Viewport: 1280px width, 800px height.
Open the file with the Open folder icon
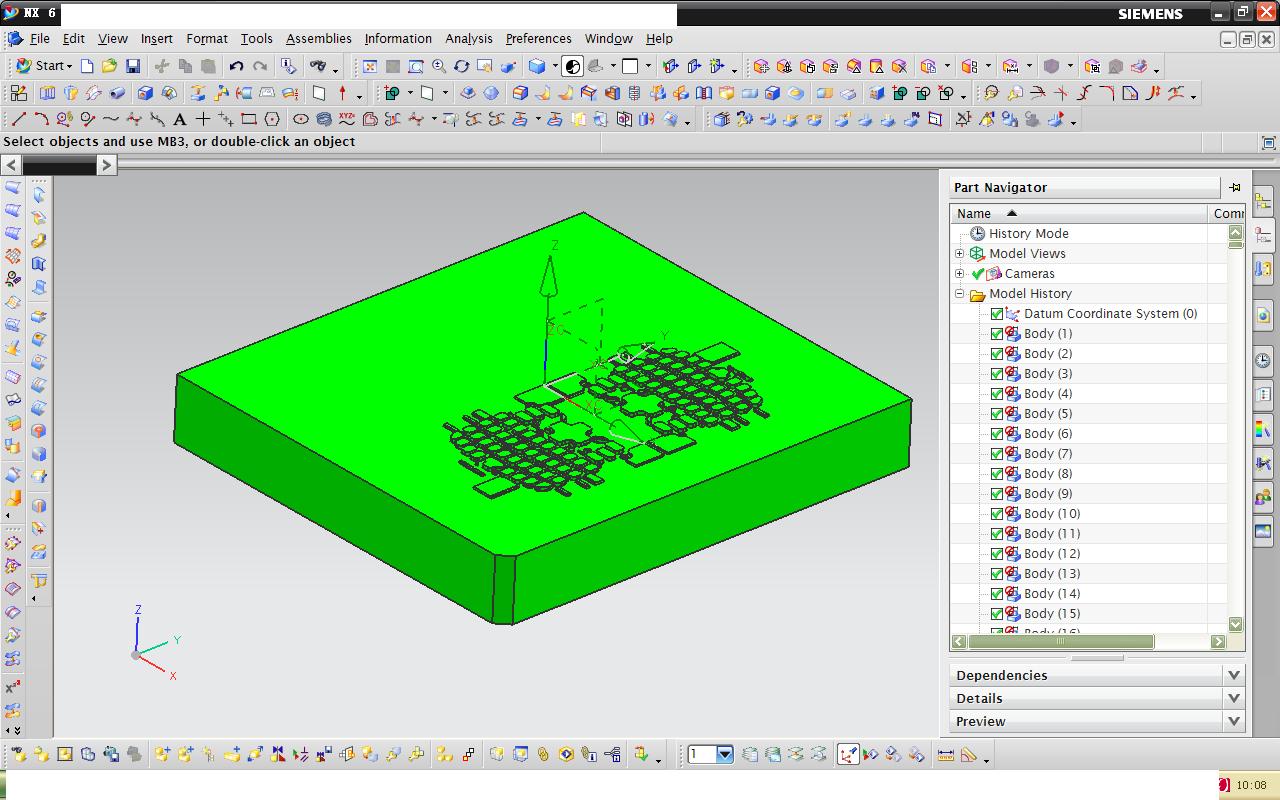[109, 66]
